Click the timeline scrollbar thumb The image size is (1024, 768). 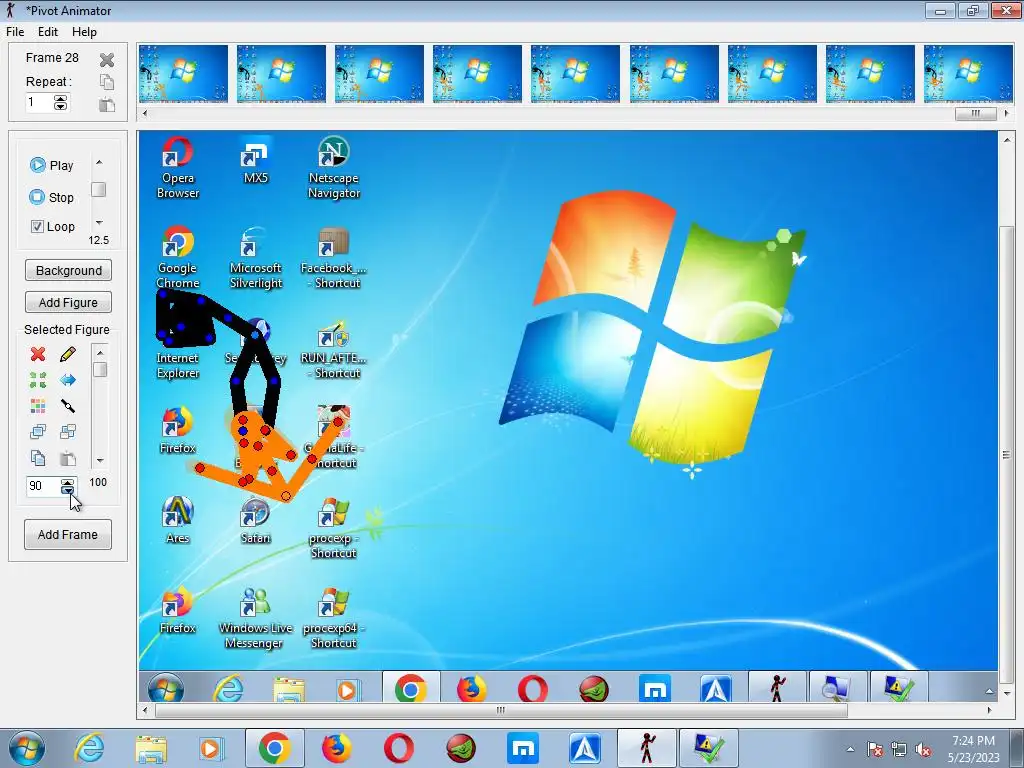976,114
